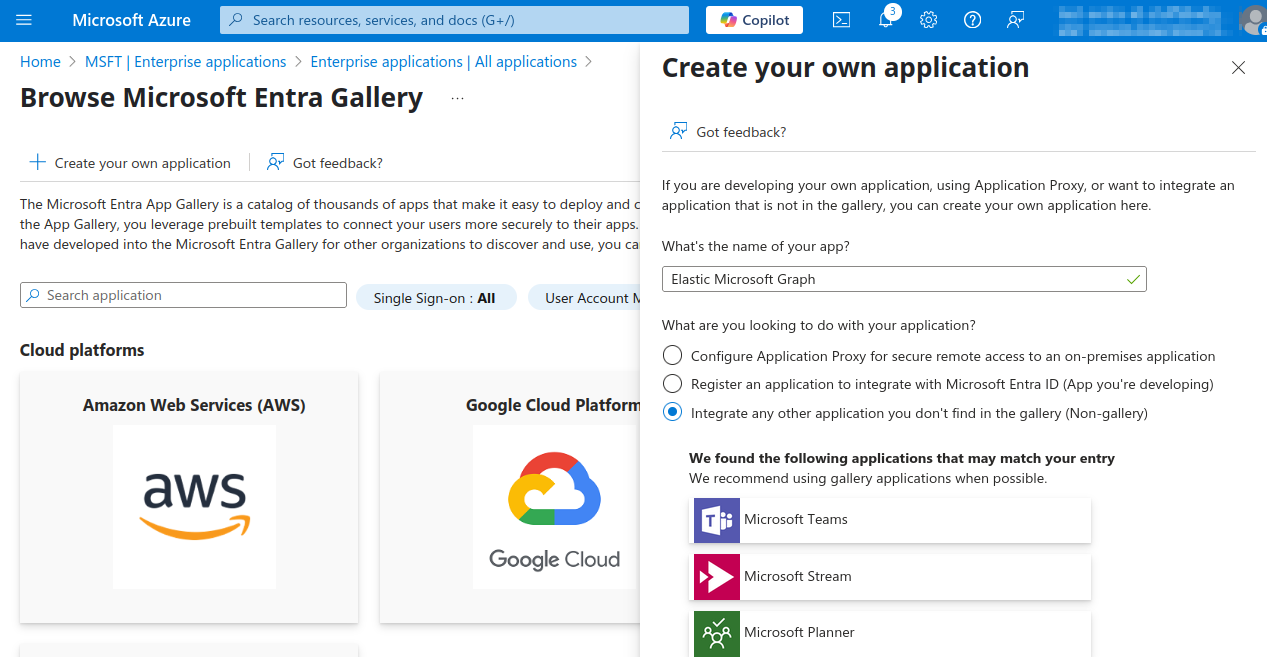The image size is (1267, 659).
Task: View the three pending notifications
Action: coord(884,20)
